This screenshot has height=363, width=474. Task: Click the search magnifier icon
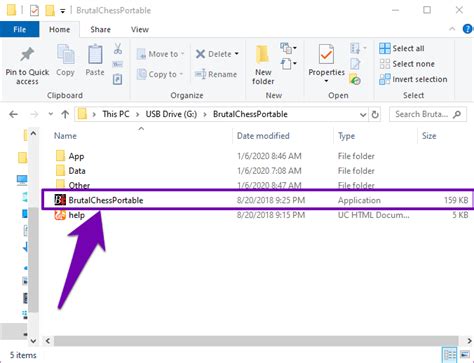click(x=457, y=114)
